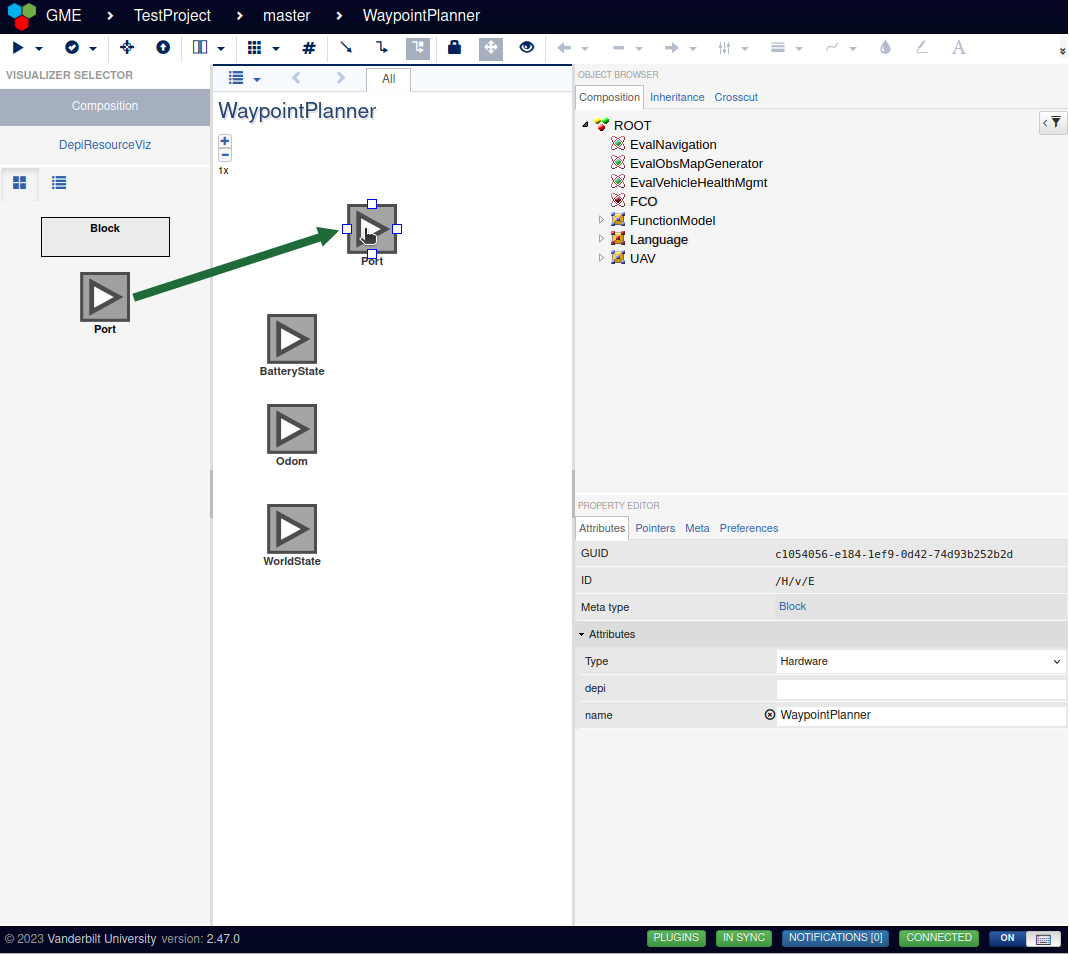Open the Object Browser filter button
The image size is (1069, 955).
(x=1052, y=123)
